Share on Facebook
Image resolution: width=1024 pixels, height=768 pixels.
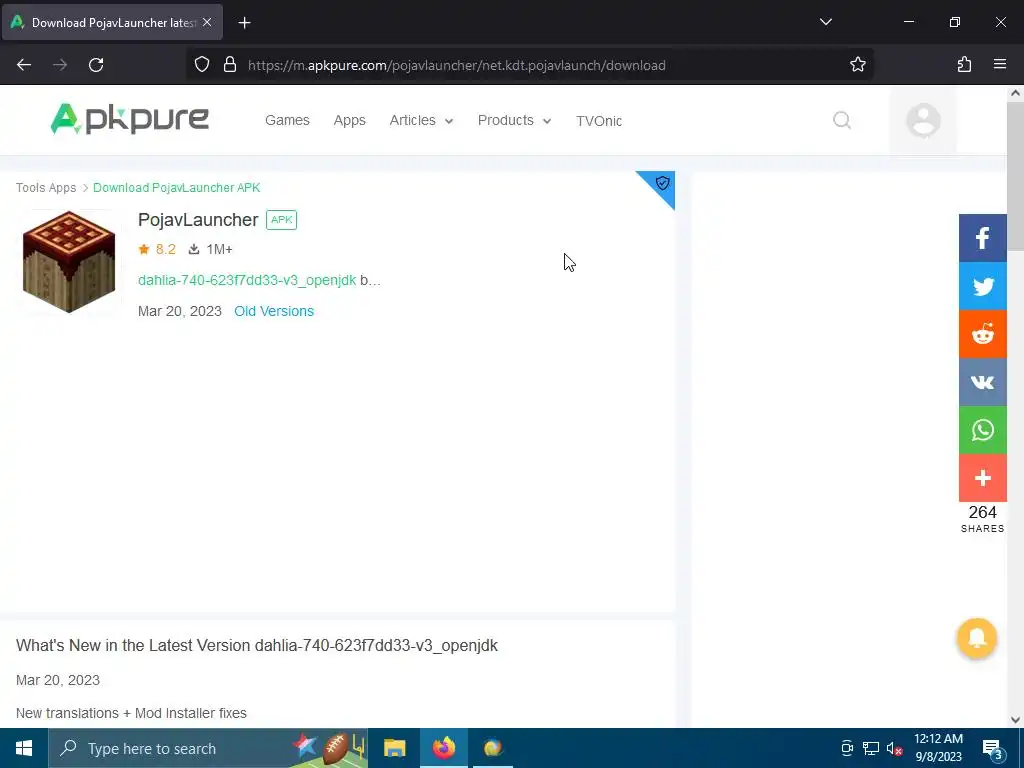pos(982,238)
